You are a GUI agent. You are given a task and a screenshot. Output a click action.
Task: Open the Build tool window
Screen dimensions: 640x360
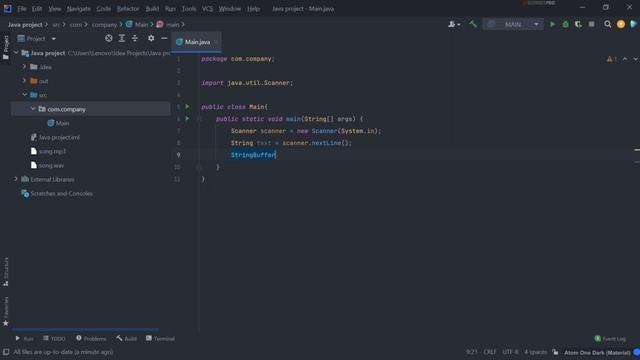[x=127, y=339]
